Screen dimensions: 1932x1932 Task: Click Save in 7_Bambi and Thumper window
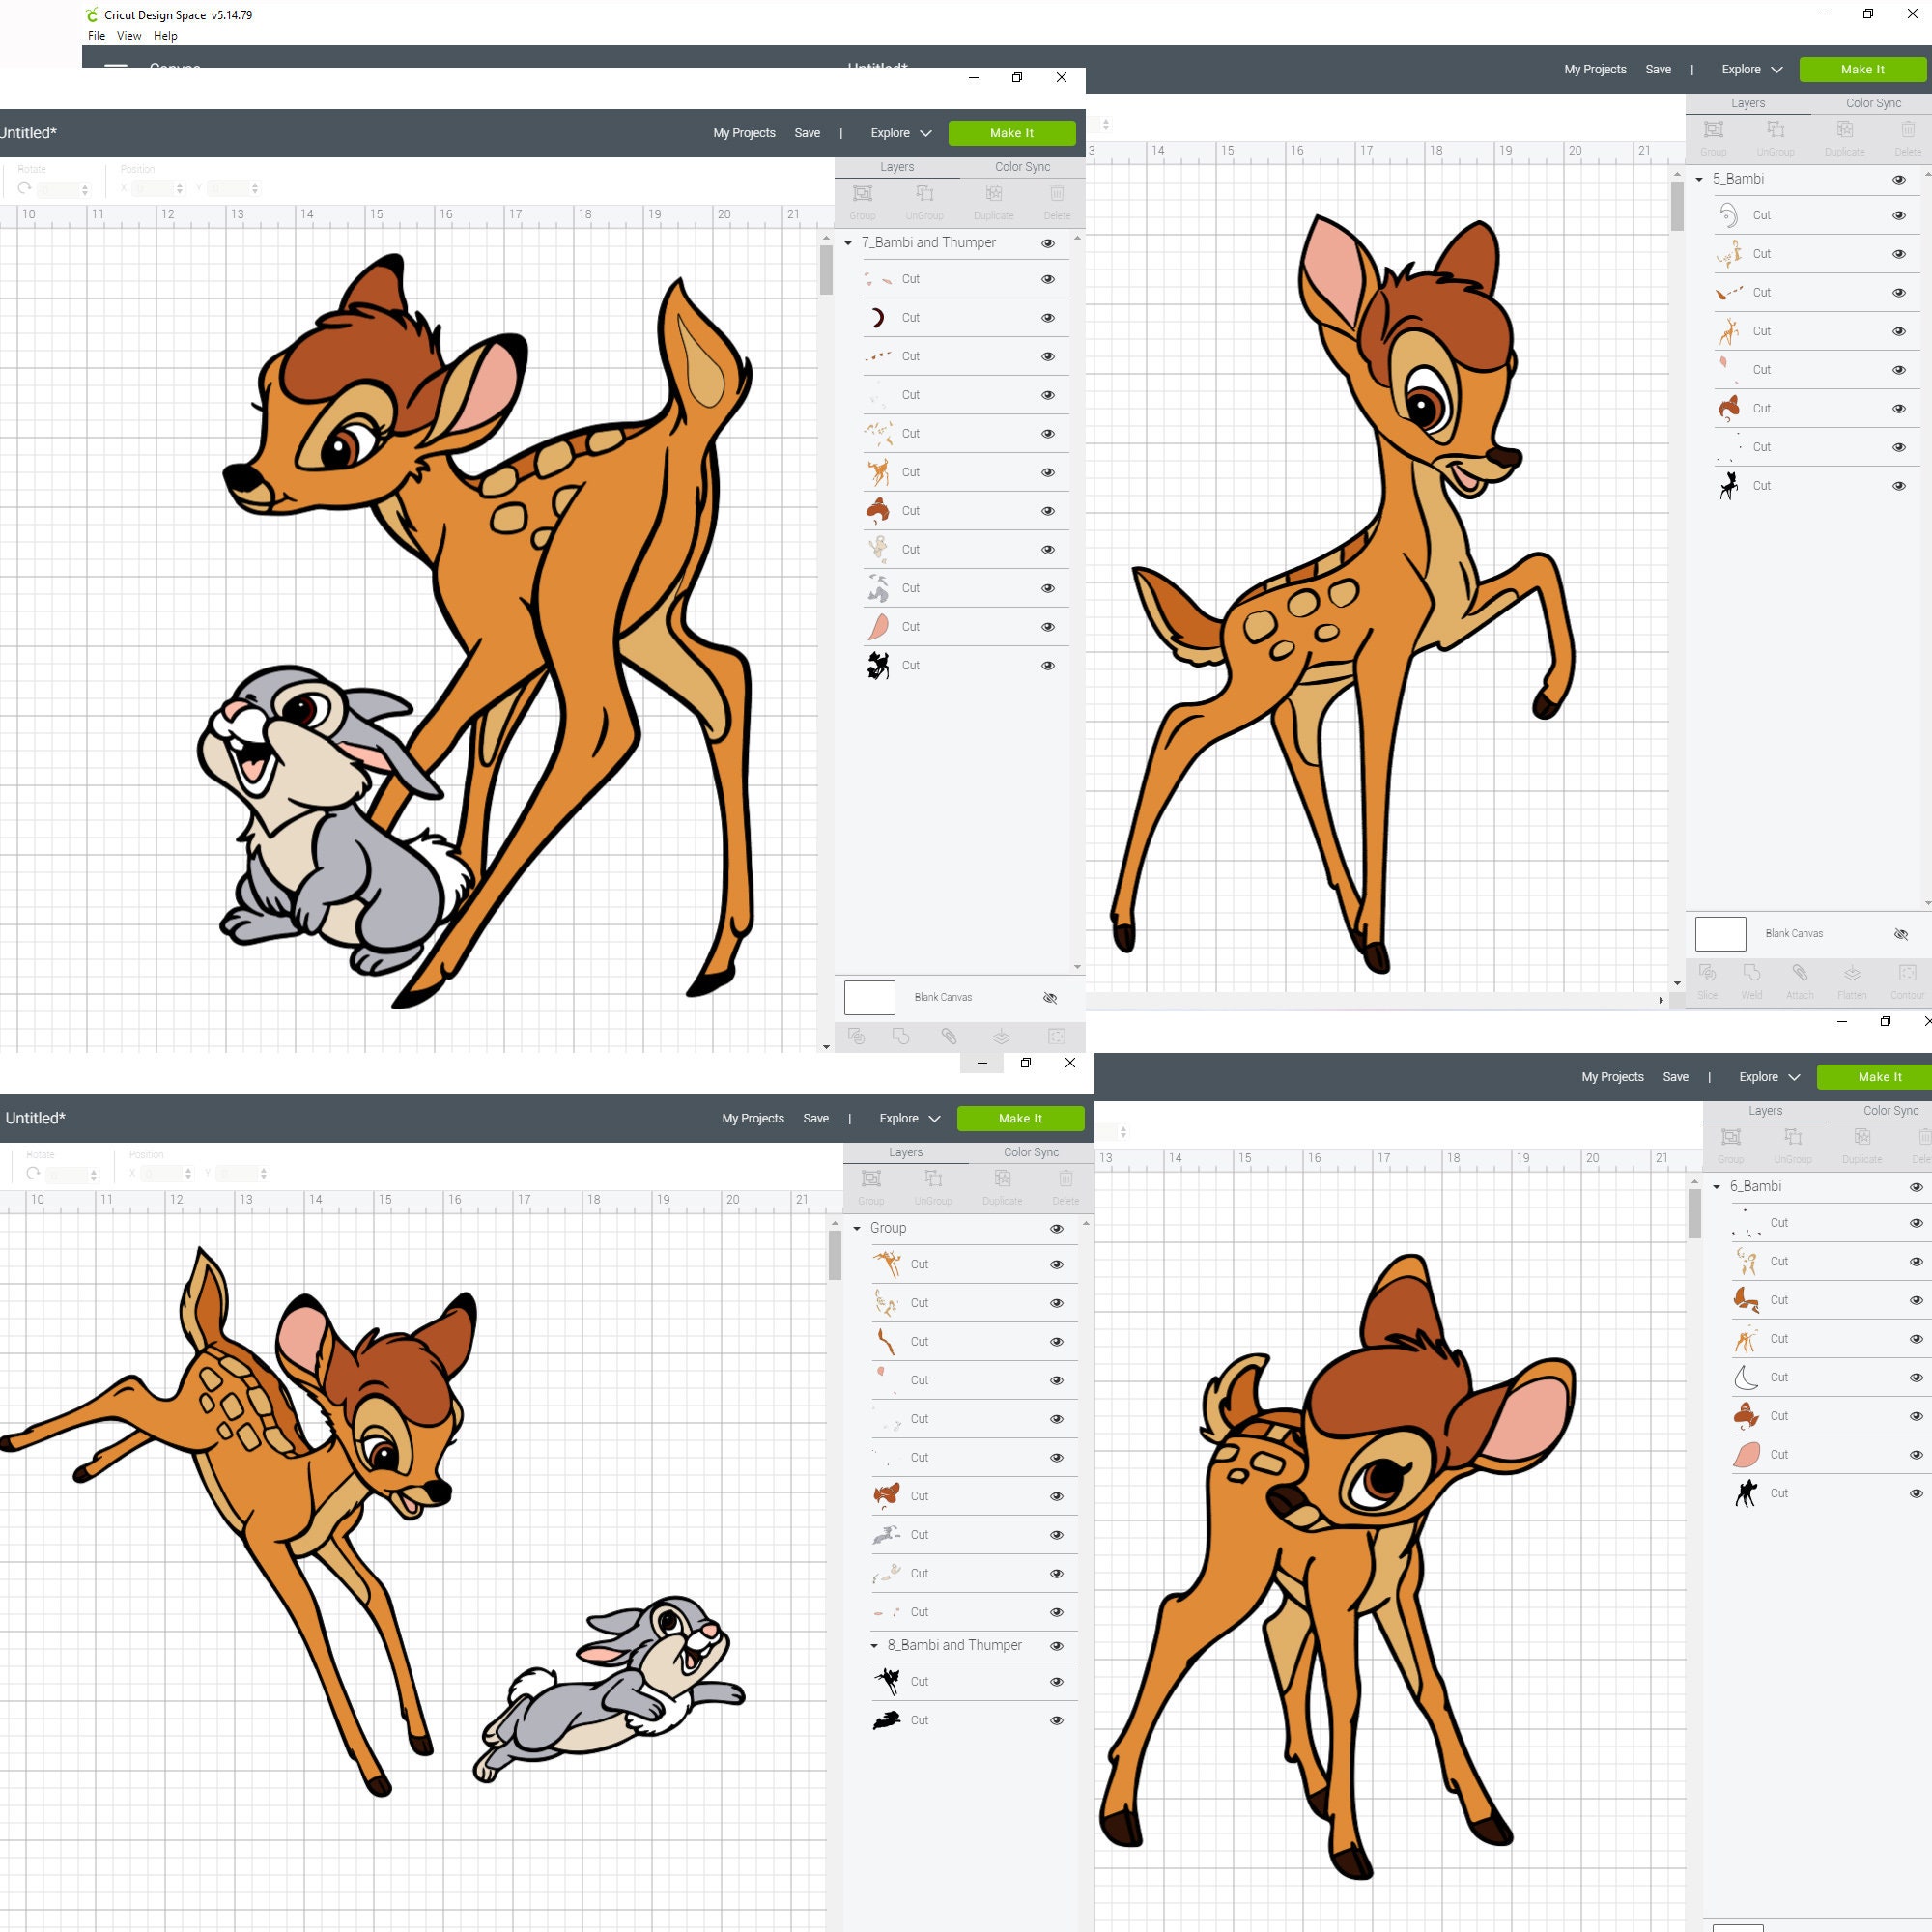coord(807,133)
